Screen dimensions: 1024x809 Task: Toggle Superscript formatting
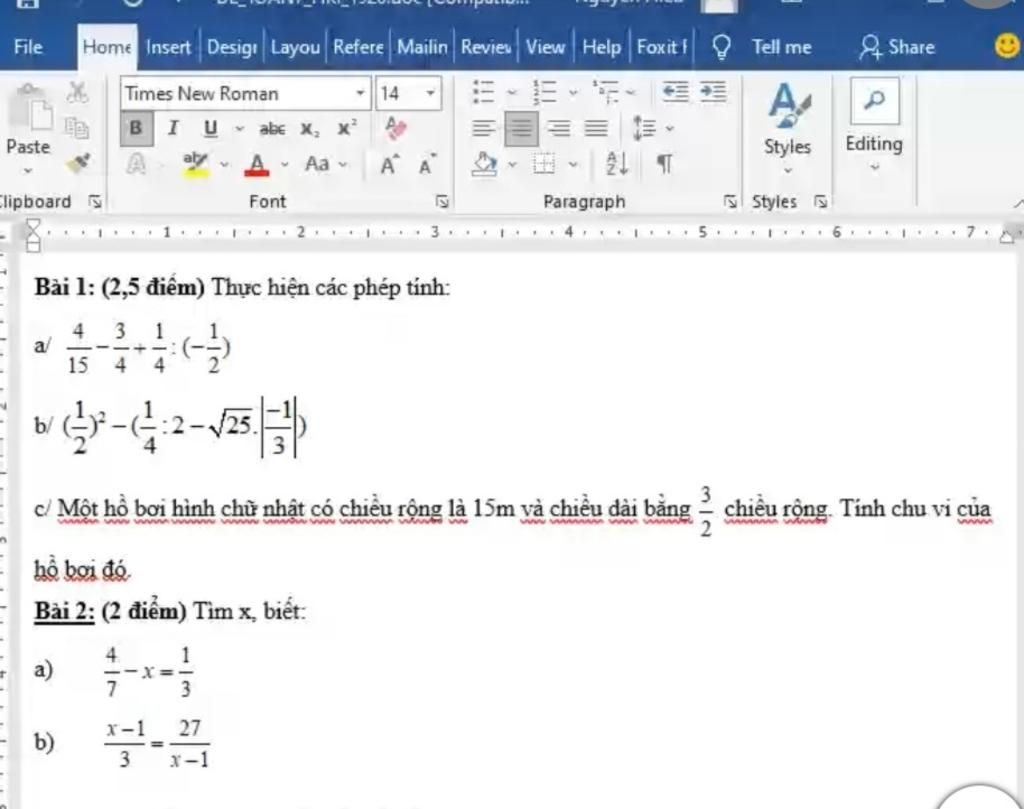[347, 128]
